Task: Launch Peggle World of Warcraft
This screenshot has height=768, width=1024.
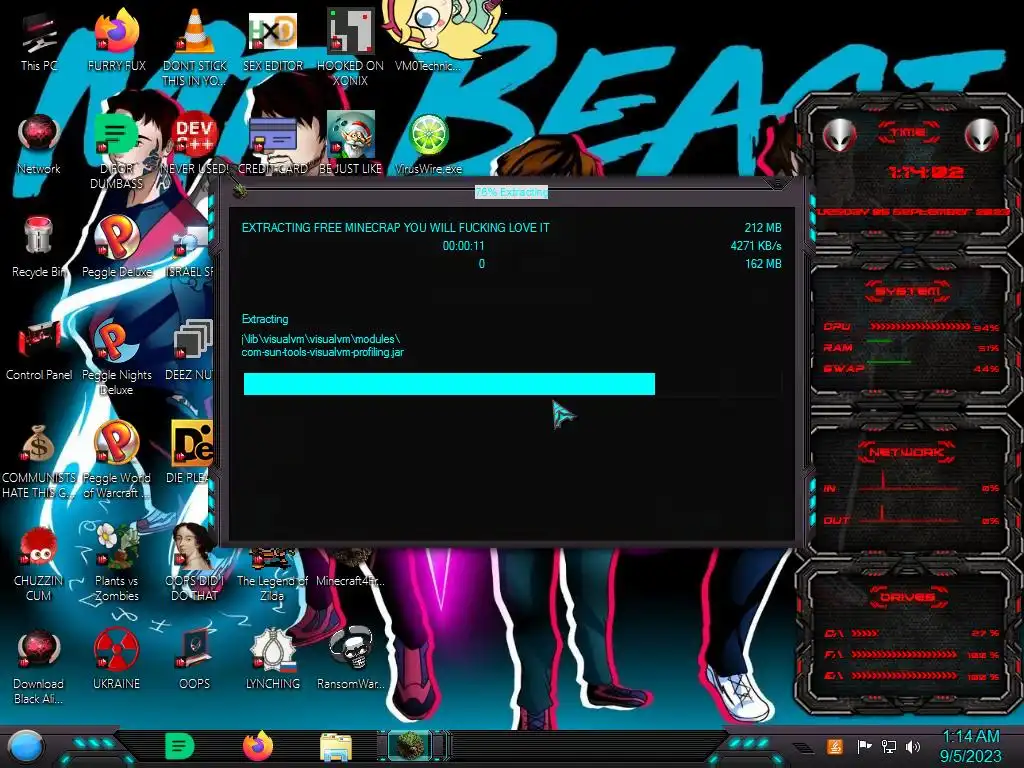Action: click(x=116, y=460)
